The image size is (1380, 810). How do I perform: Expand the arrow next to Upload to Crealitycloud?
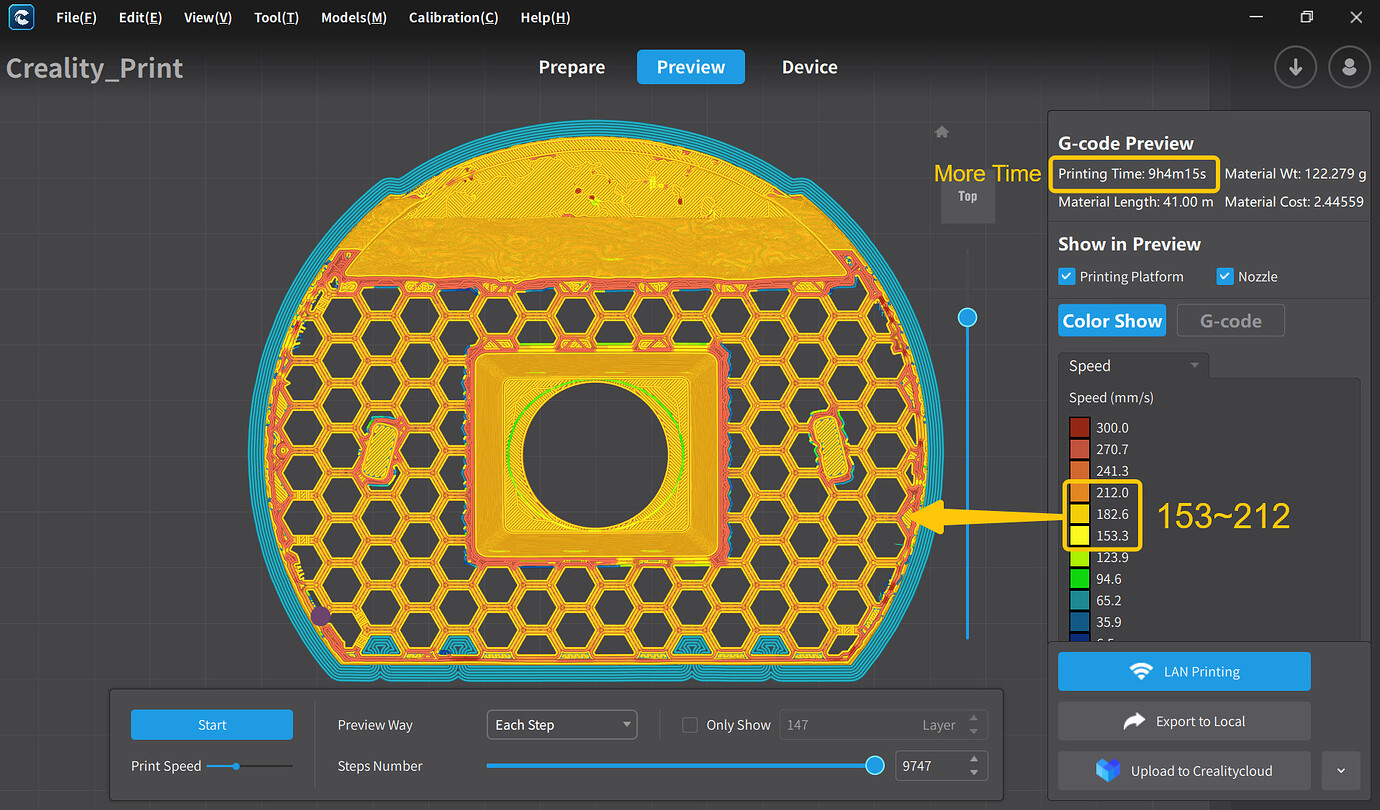click(x=1341, y=770)
